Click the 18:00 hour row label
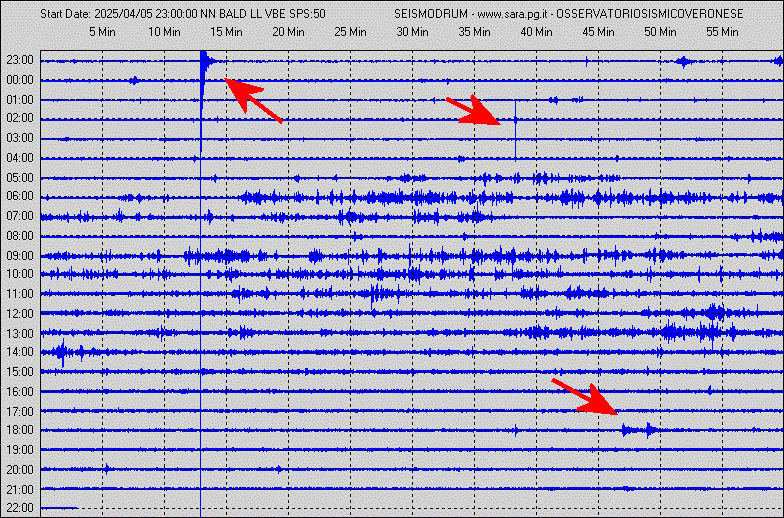The height and width of the screenshot is (518, 784). coord(20,430)
